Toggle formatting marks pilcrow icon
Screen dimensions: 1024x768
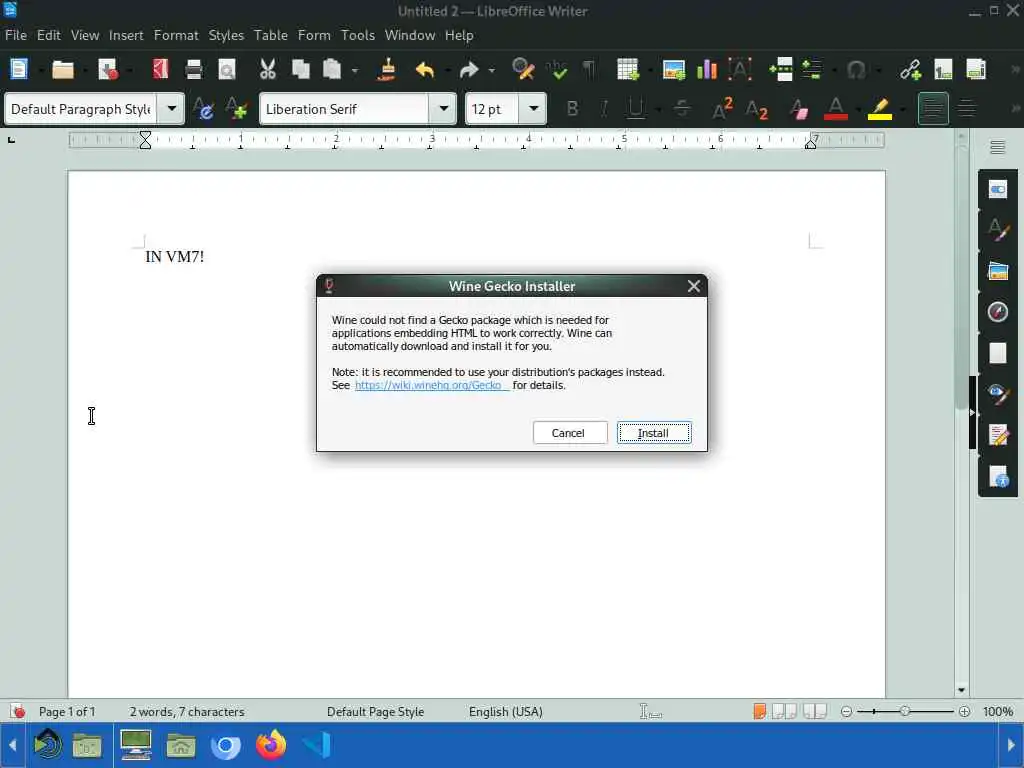pos(589,69)
